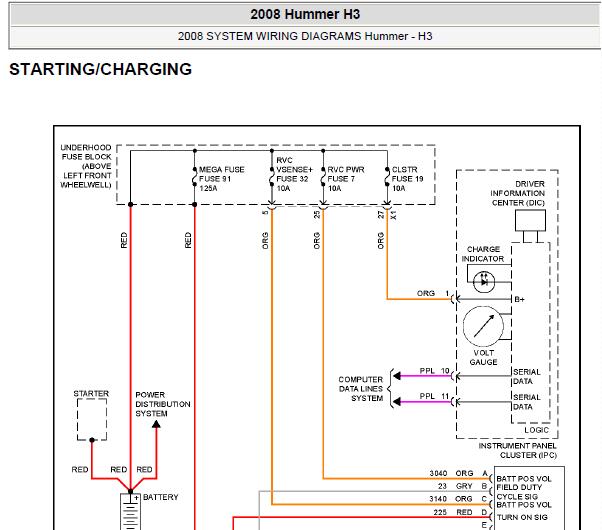This screenshot has width=602, height=530.
Task: Click the POWER DISTRIBUTION SYSTEM label
Action: [x=163, y=404]
